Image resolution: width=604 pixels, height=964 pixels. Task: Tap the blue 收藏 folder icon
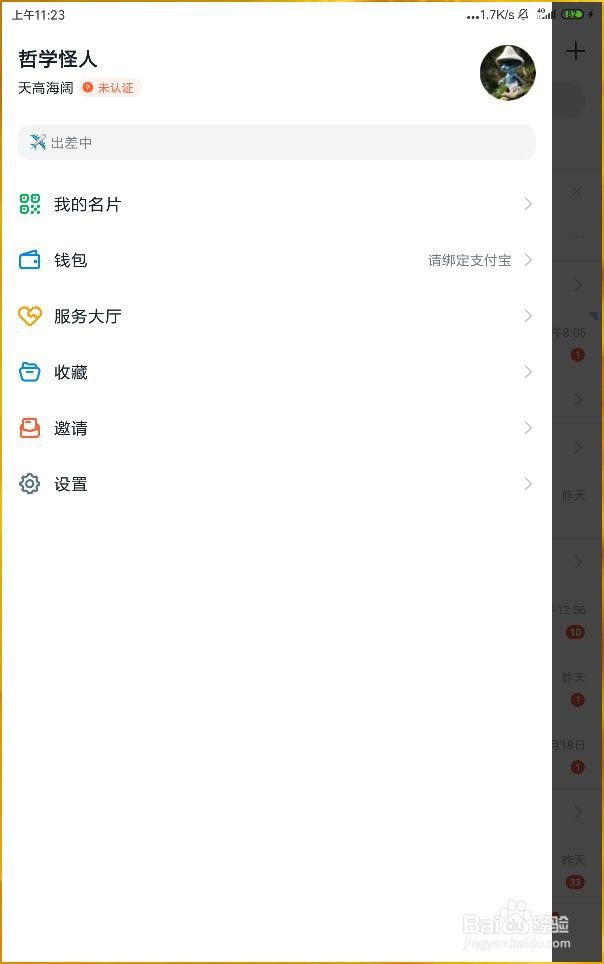click(30, 372)
